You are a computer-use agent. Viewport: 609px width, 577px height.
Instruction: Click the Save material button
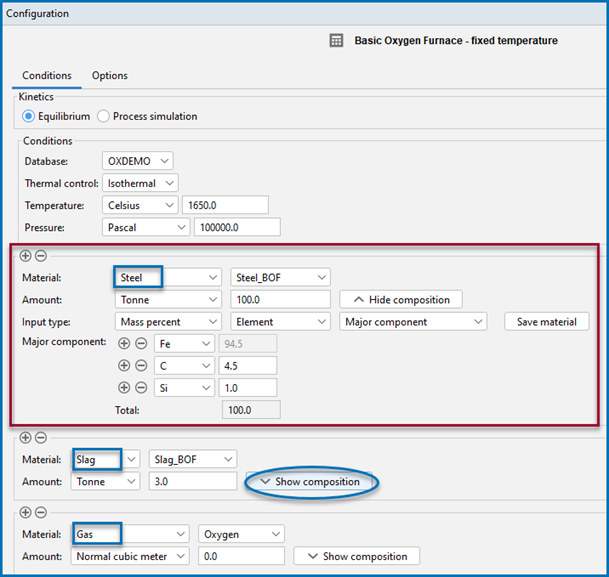546,322
